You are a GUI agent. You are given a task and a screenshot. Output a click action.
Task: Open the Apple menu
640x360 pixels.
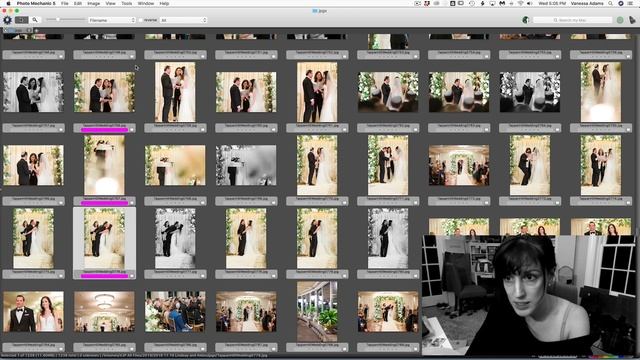click(8, 3)
